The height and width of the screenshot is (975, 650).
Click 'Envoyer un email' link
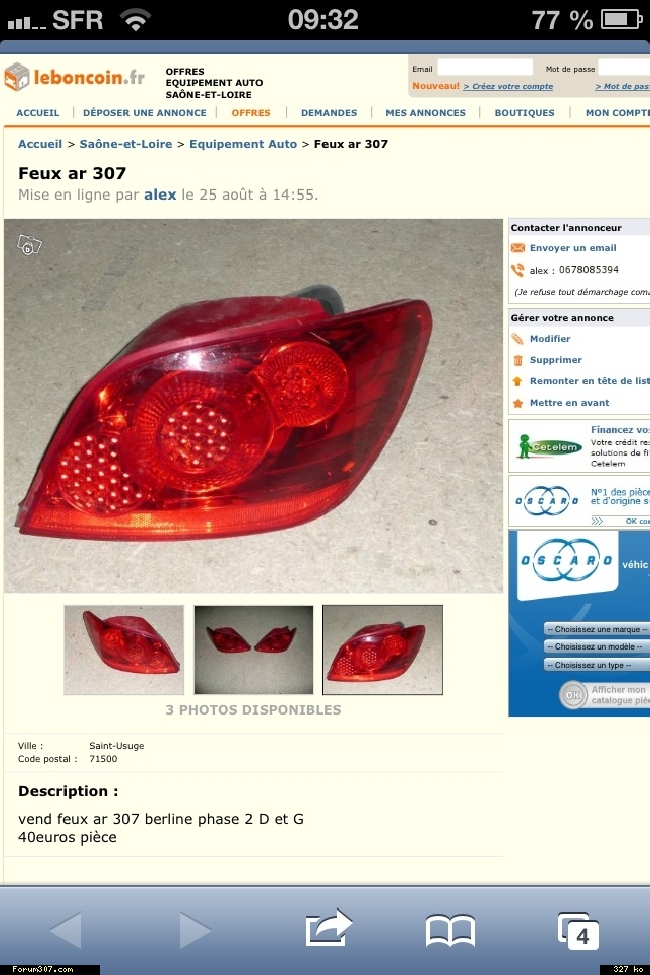pos(573,247)
